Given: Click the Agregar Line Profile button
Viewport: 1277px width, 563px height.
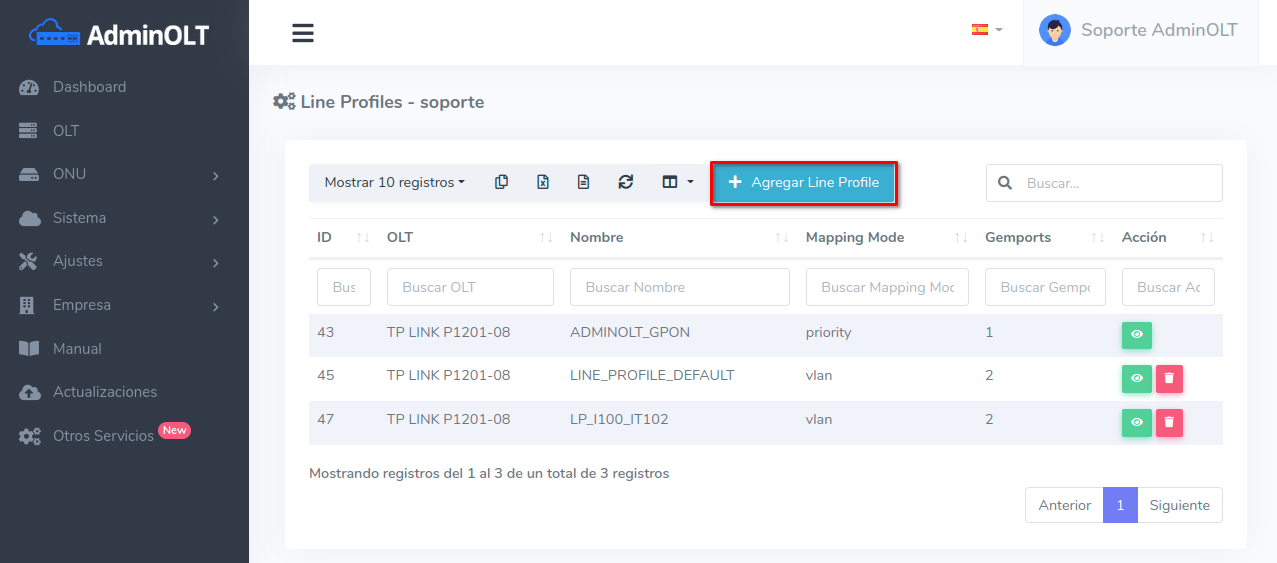Looking at the screenshot, I should 803,182.
